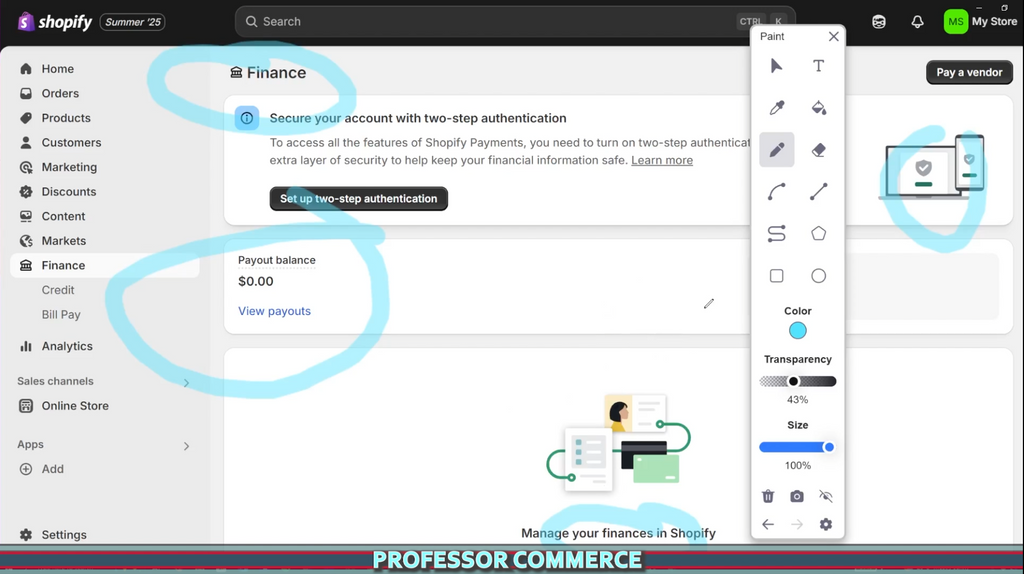This screenshot has height=574, width=1024.
Task: Open Paint panel settings gear
Action: click(x=825, y=524)
